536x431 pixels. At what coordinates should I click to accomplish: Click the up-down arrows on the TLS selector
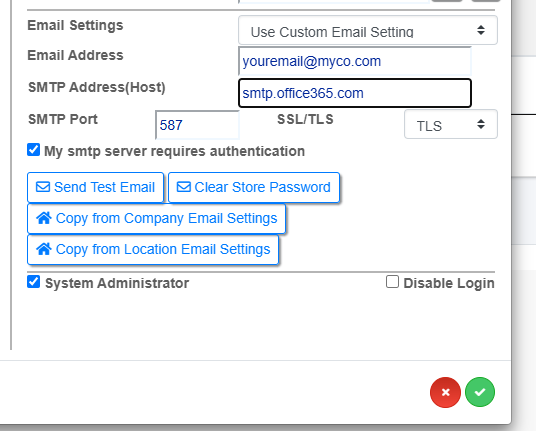481,124
